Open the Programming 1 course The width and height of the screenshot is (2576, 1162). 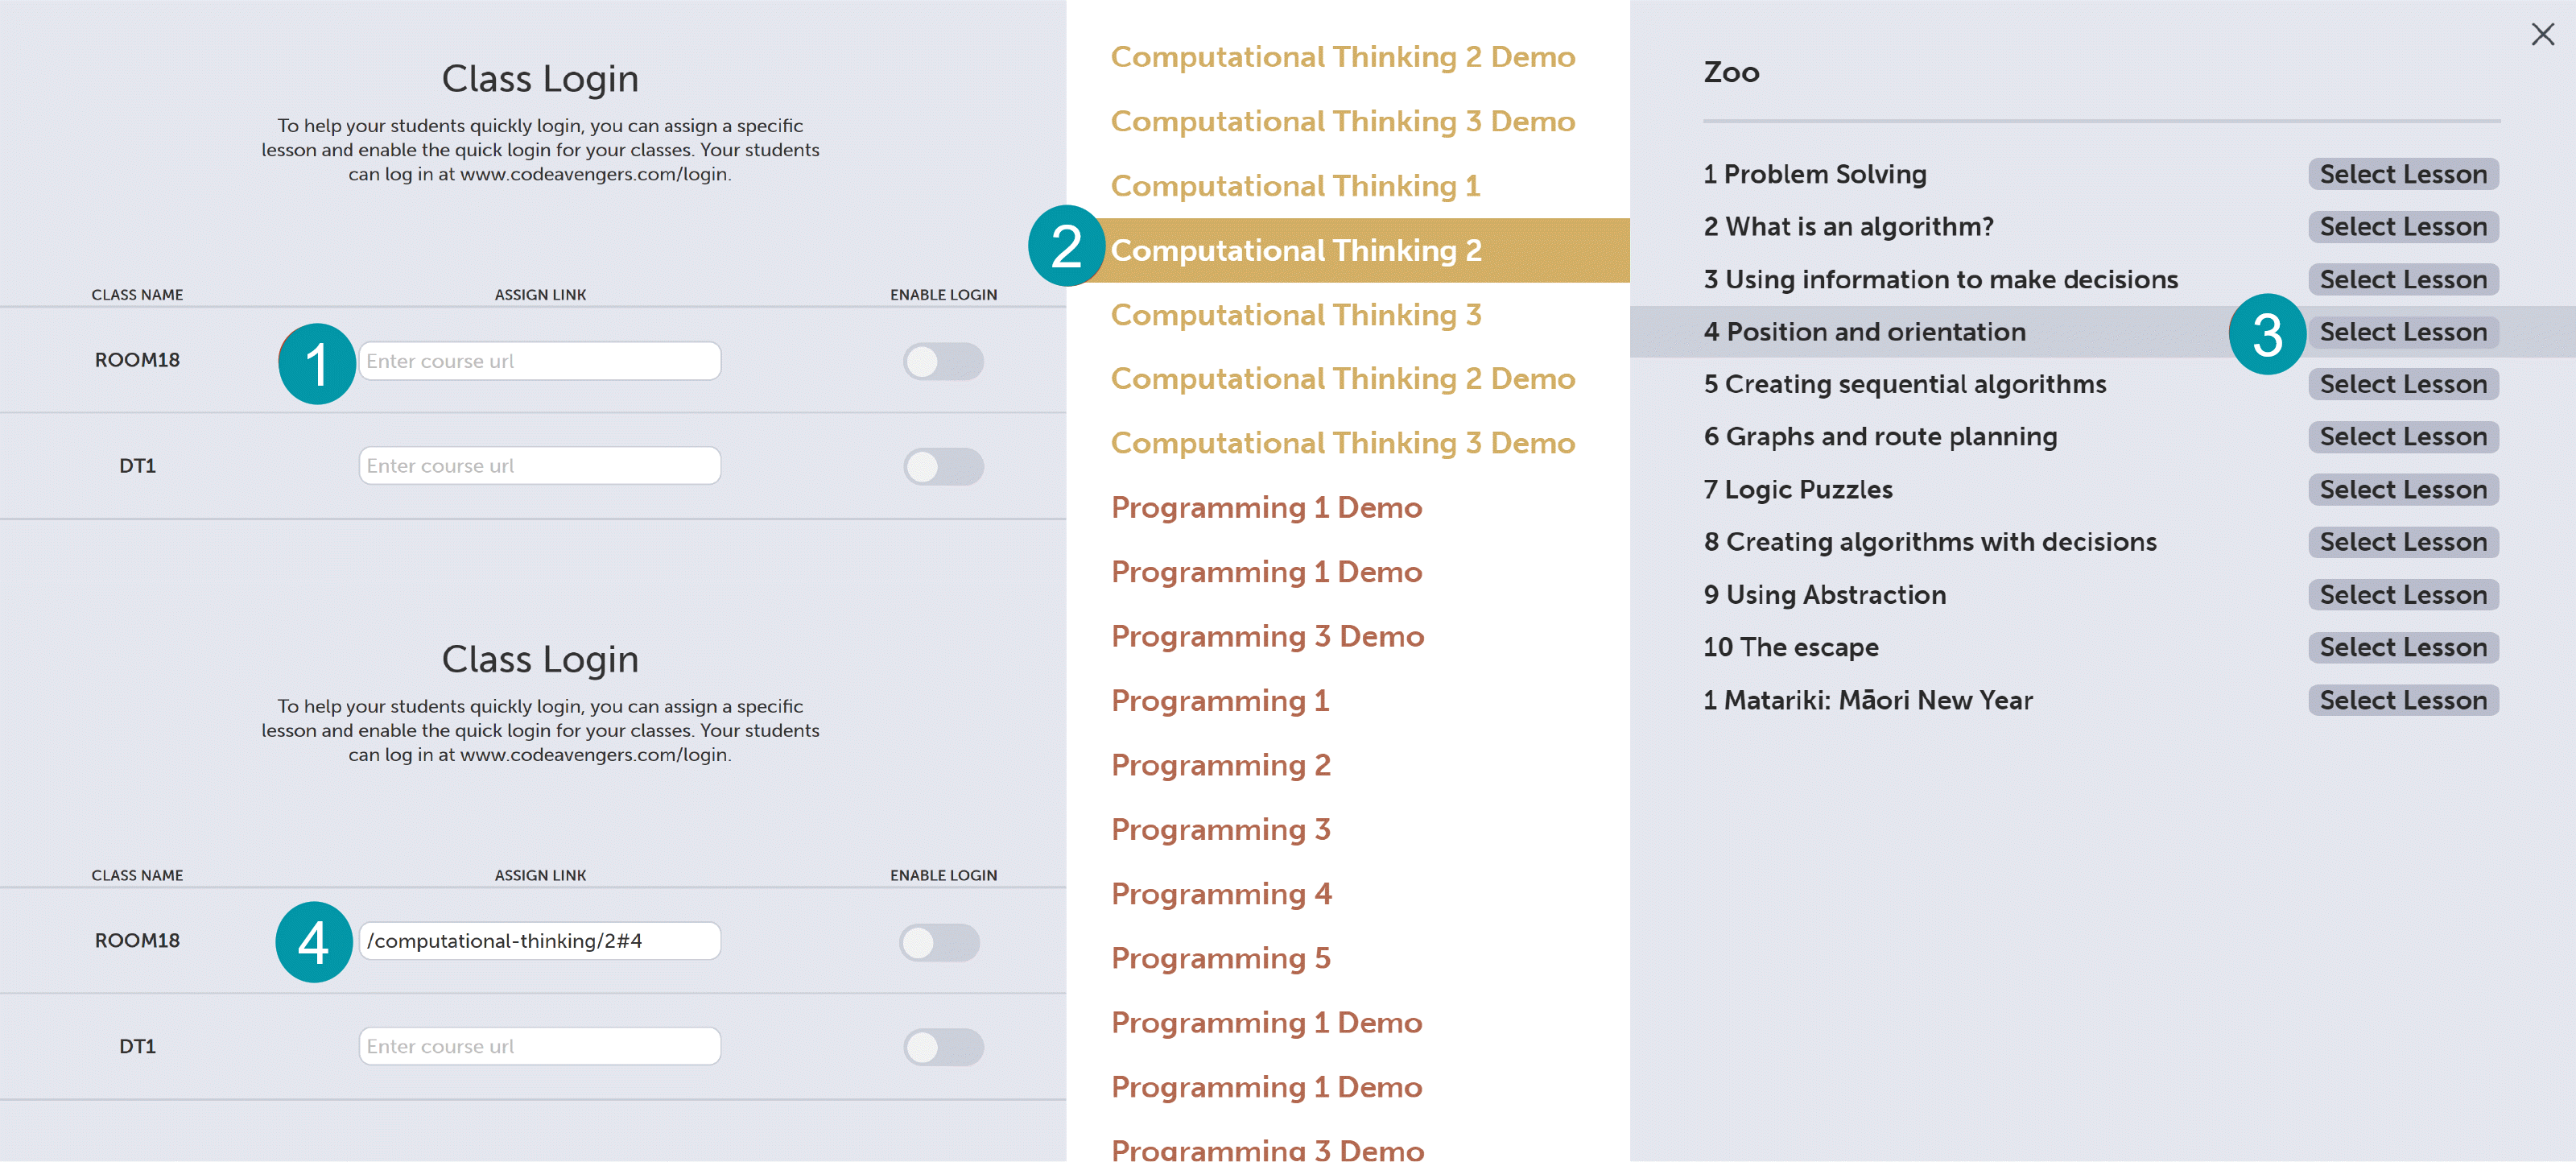[x=1219, y=700]
